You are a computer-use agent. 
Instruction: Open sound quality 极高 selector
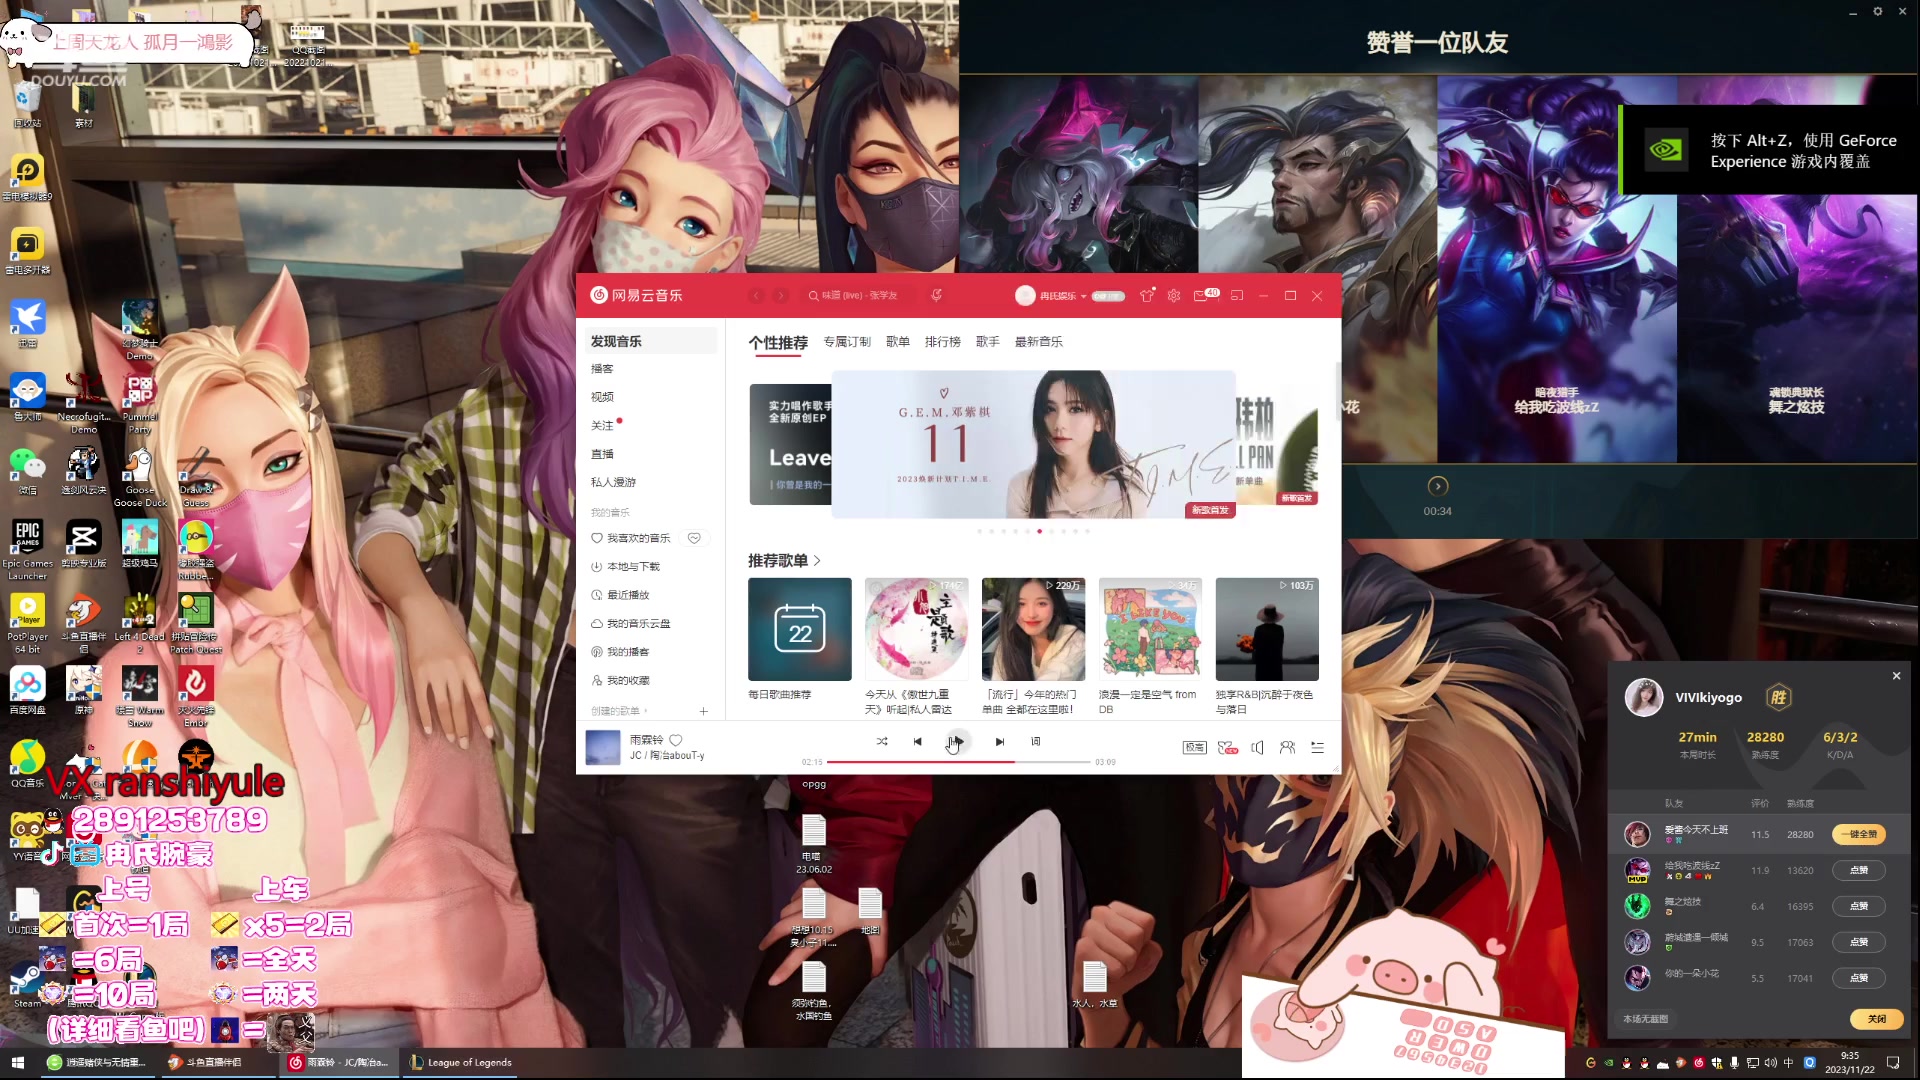tap(1194, 747)
